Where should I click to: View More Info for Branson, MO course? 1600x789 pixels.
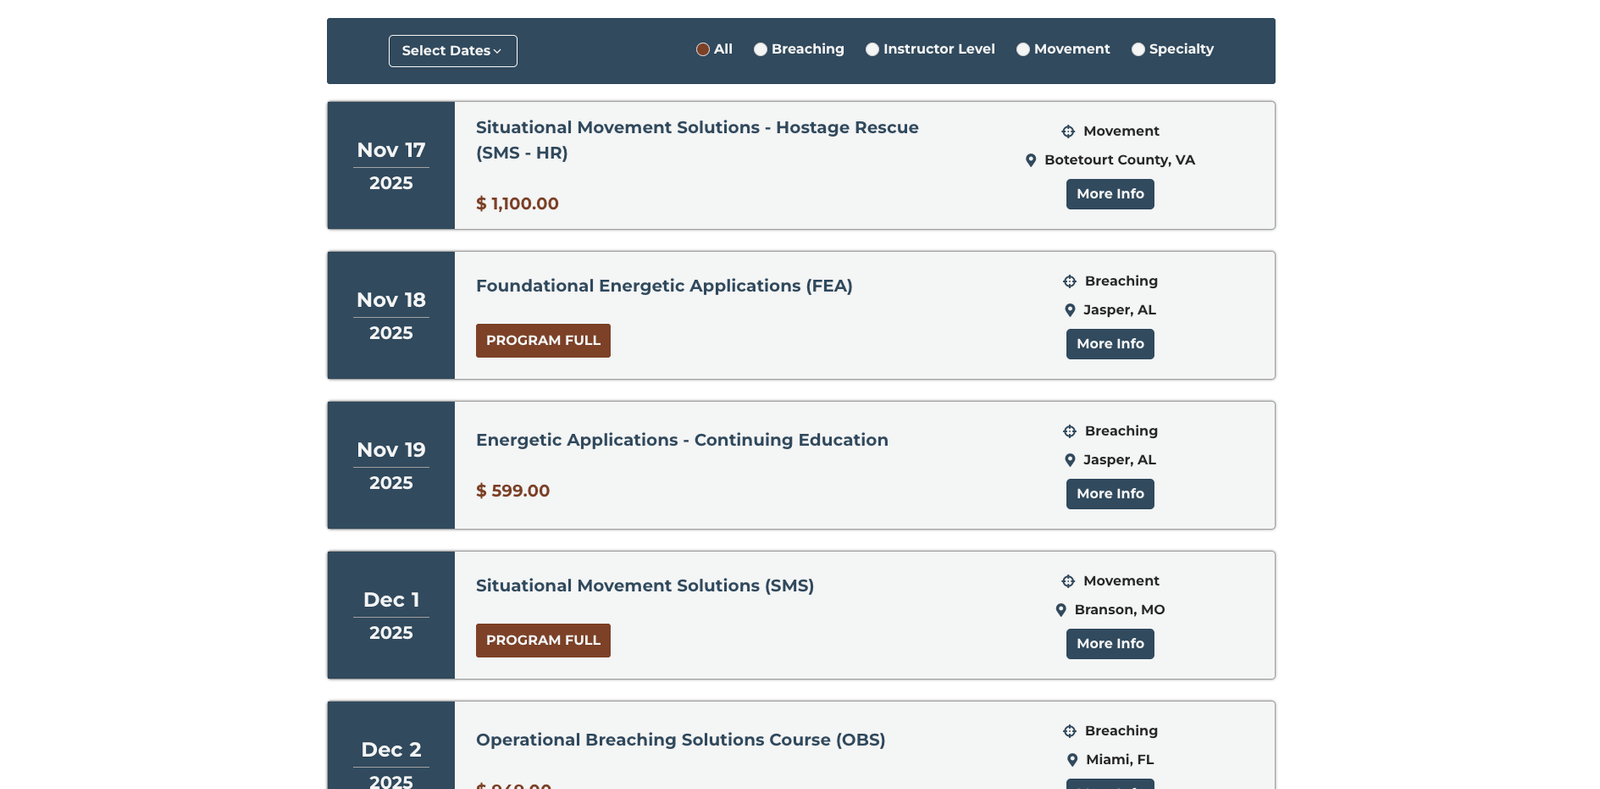pos(1110,644)
